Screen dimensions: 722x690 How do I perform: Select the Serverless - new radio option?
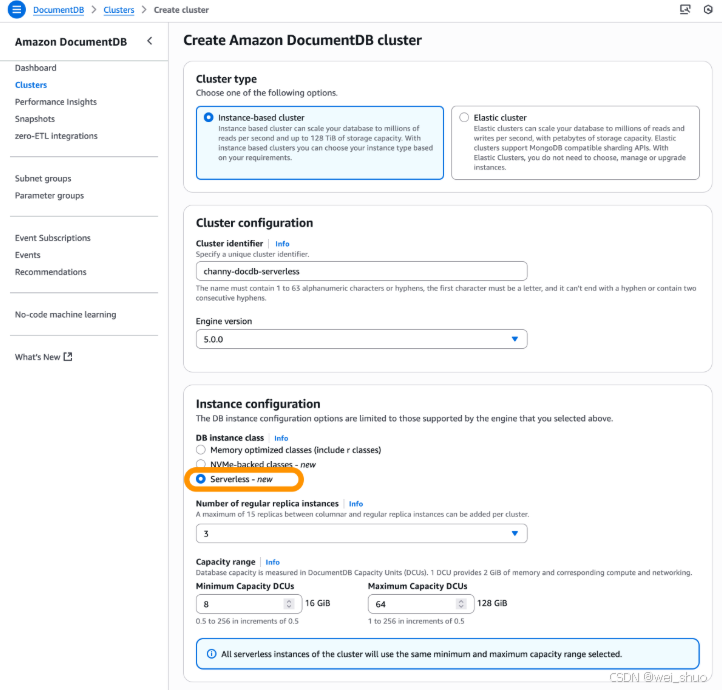coord(201,479)
